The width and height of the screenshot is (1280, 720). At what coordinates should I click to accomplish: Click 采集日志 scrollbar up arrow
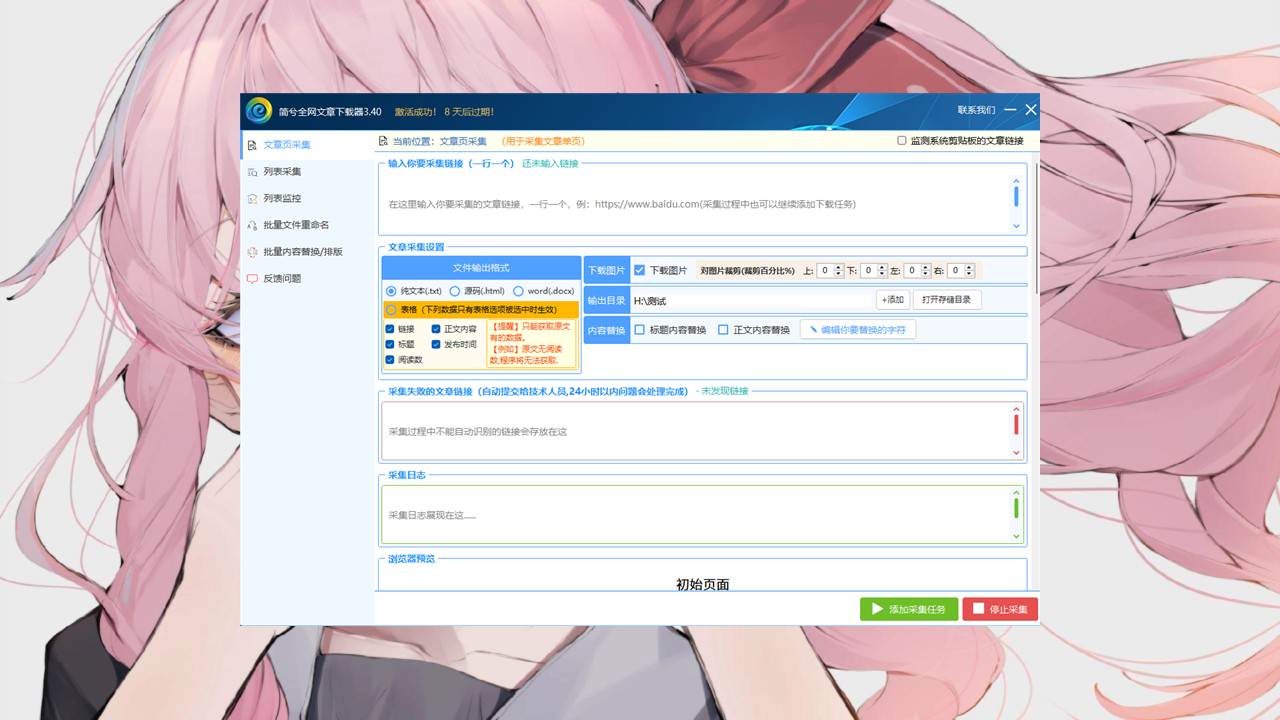click(1017, 493)
